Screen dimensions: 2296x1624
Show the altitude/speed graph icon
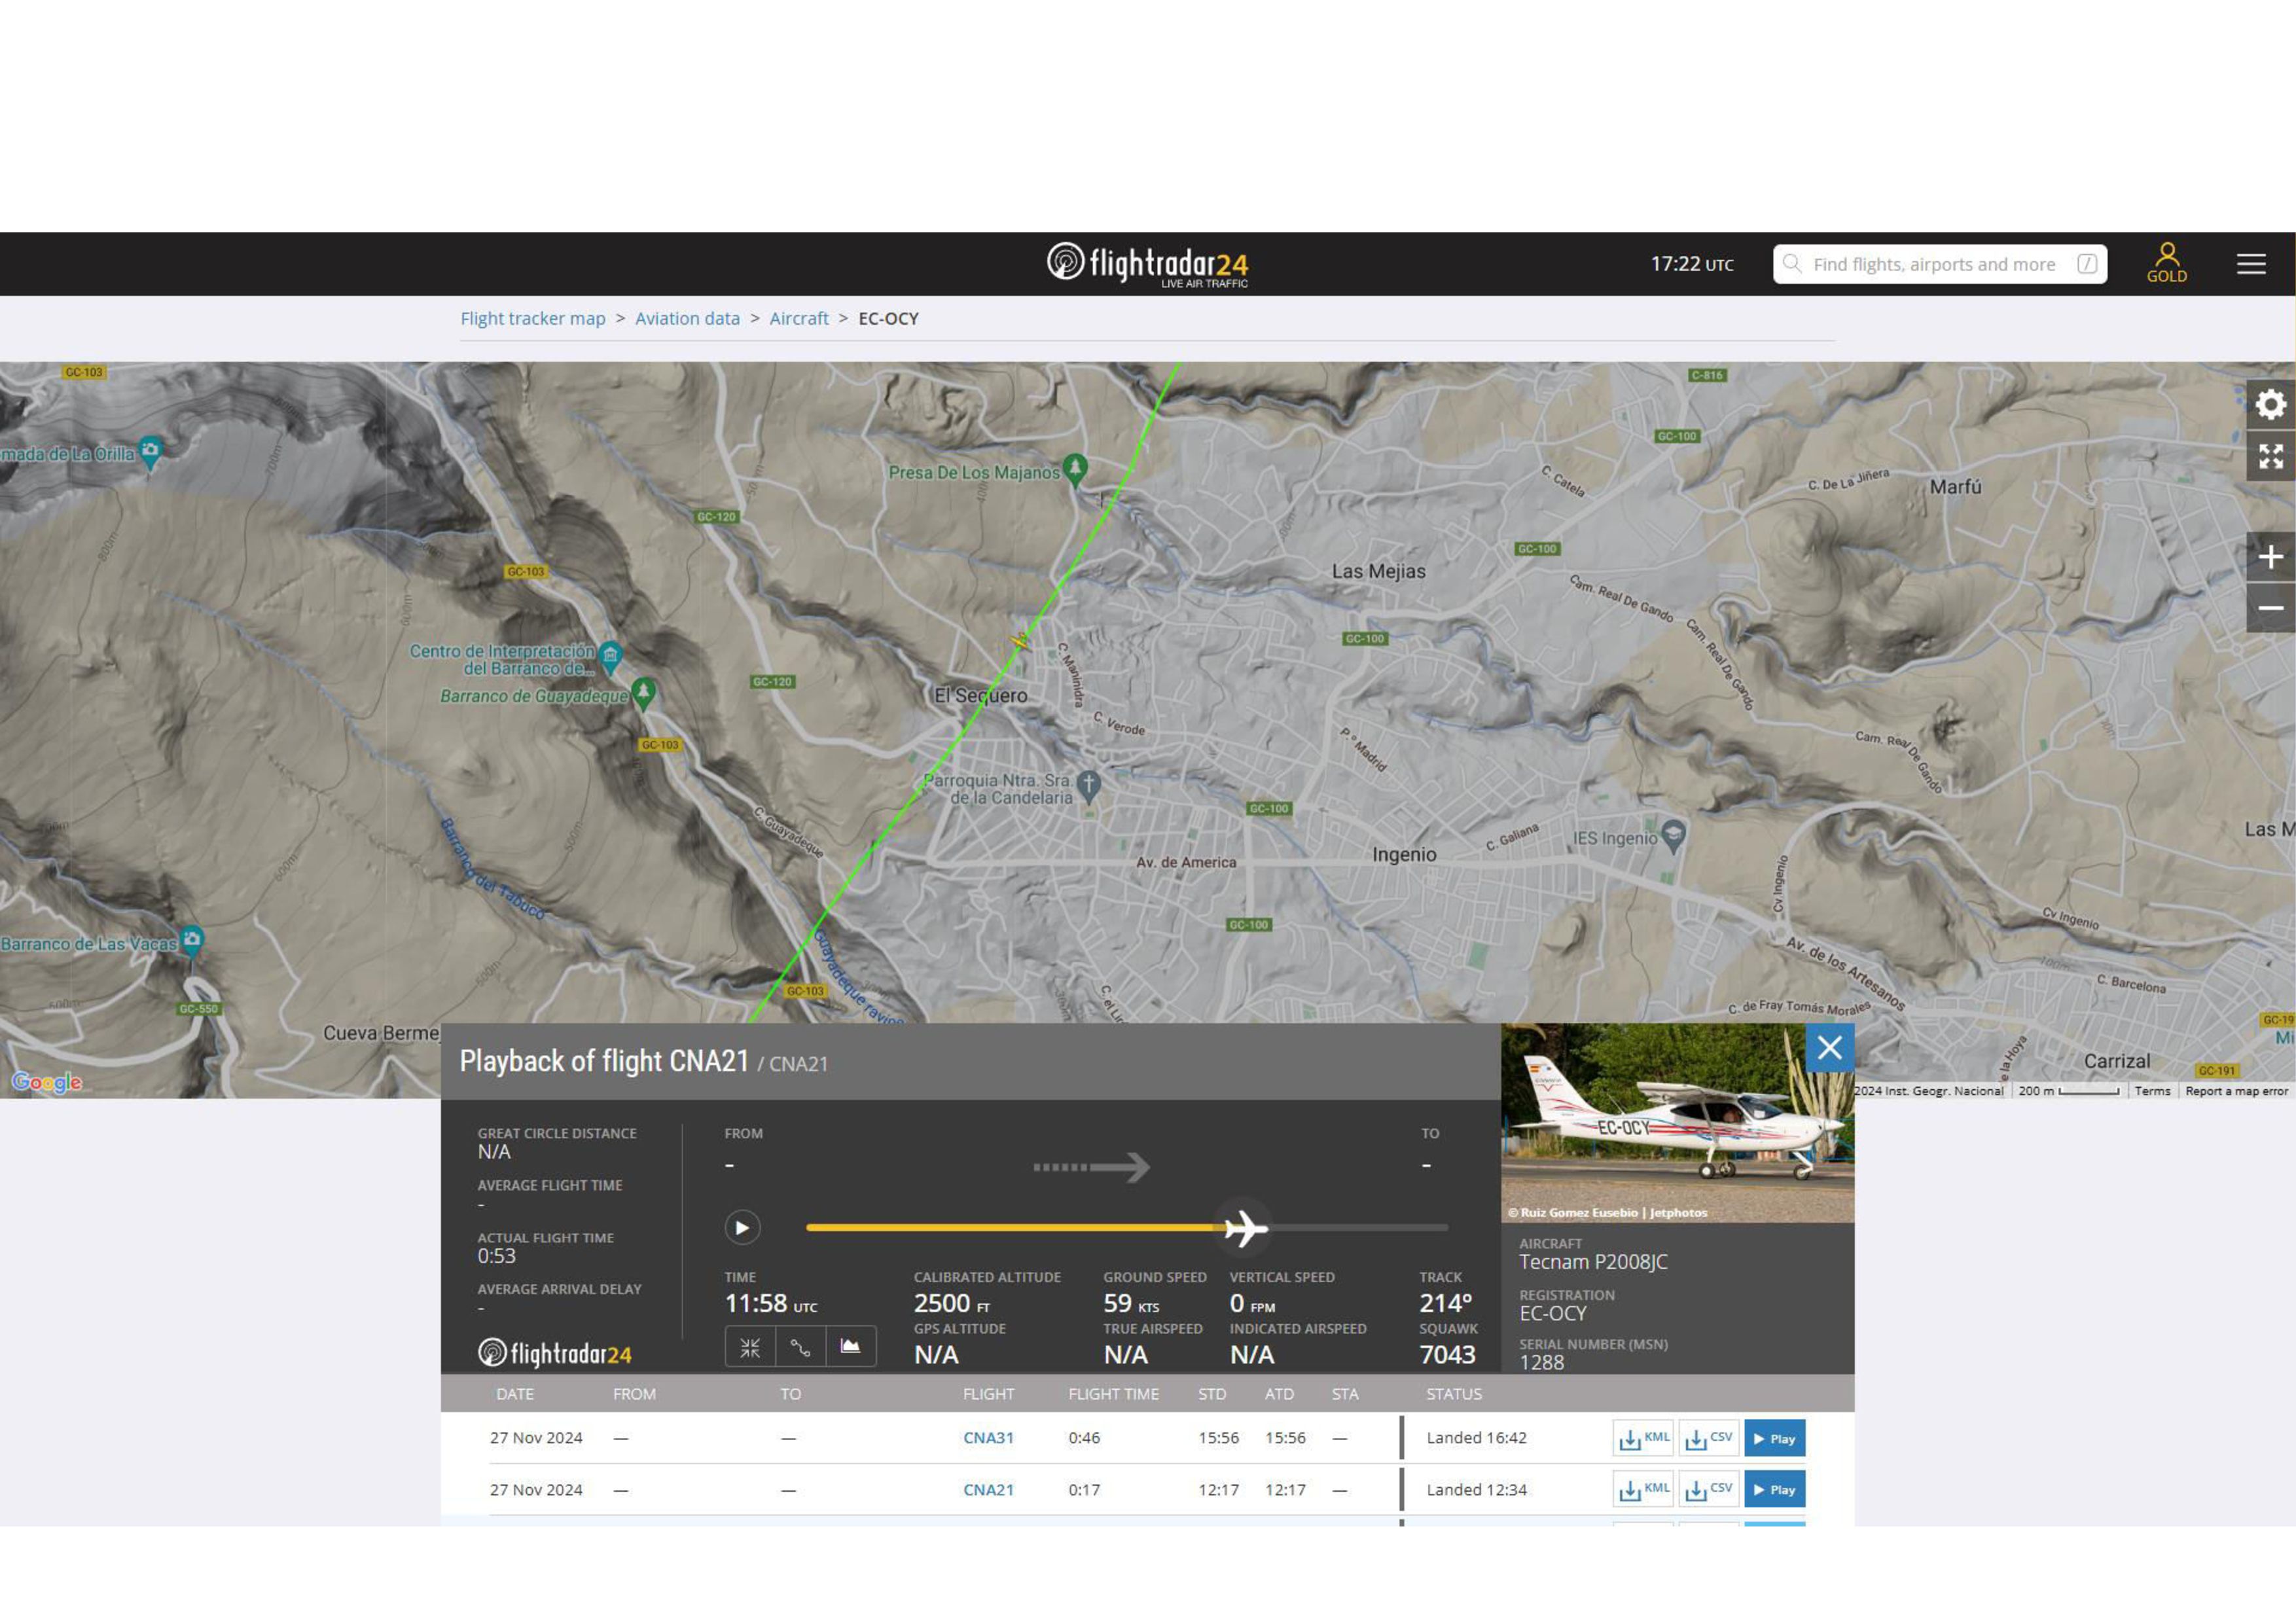pyautogui.click(x=850, y=1347)
